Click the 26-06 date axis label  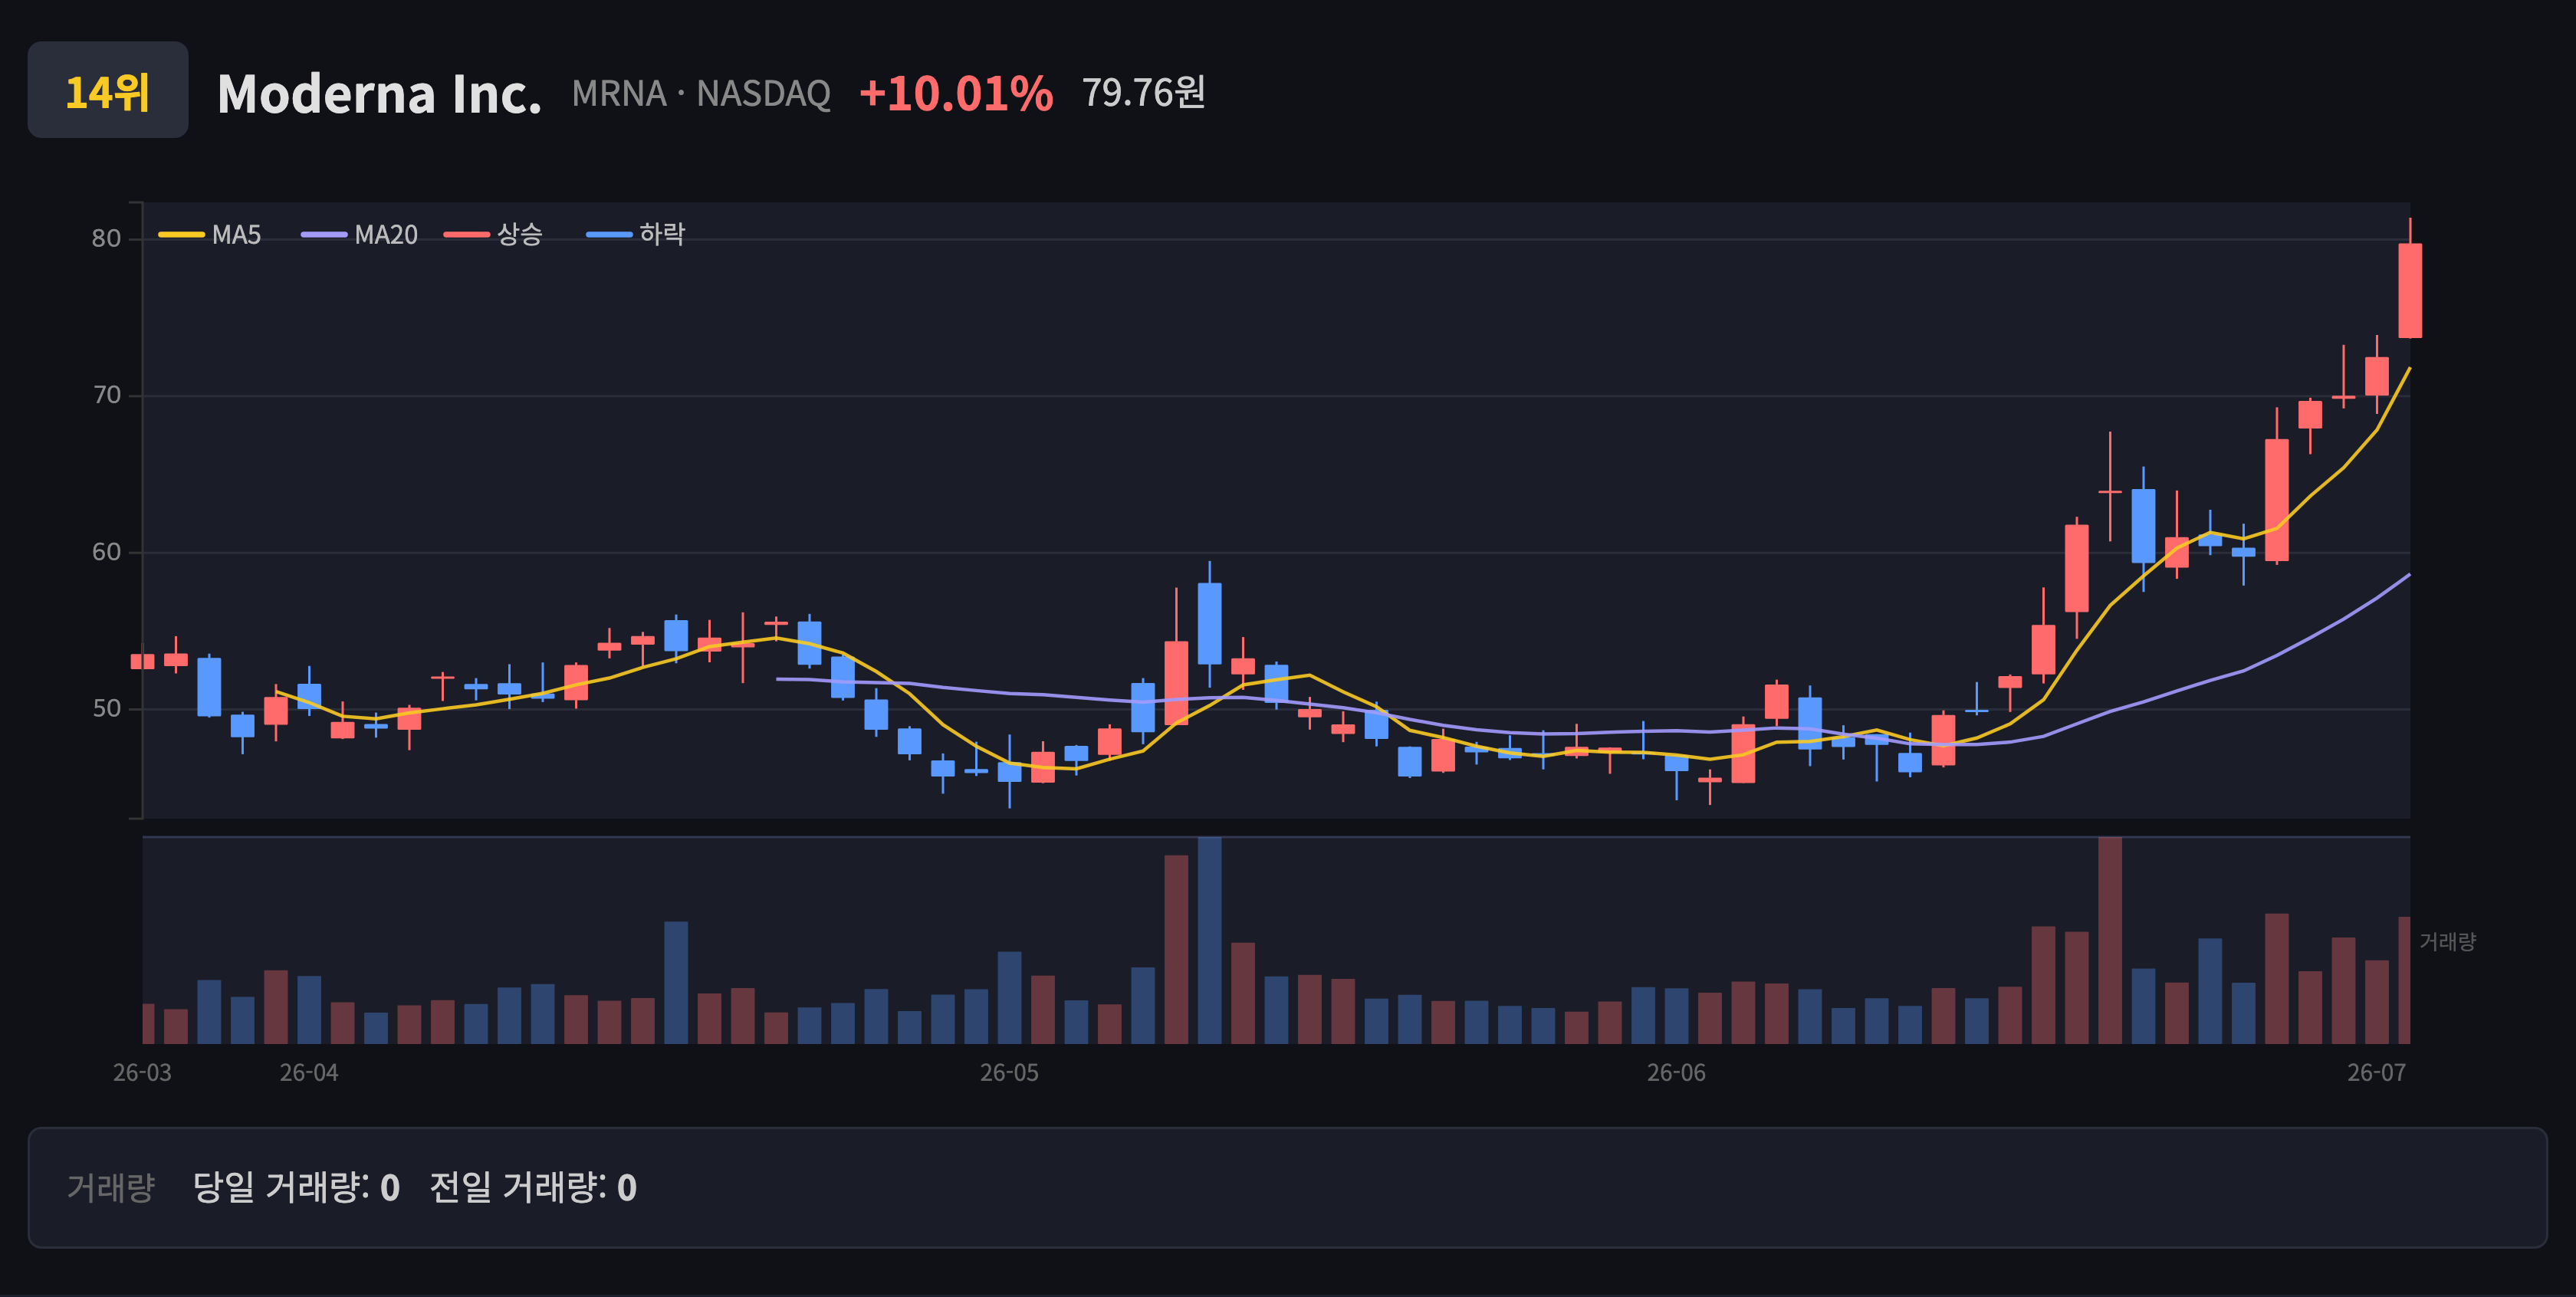pos(1676,1073)
